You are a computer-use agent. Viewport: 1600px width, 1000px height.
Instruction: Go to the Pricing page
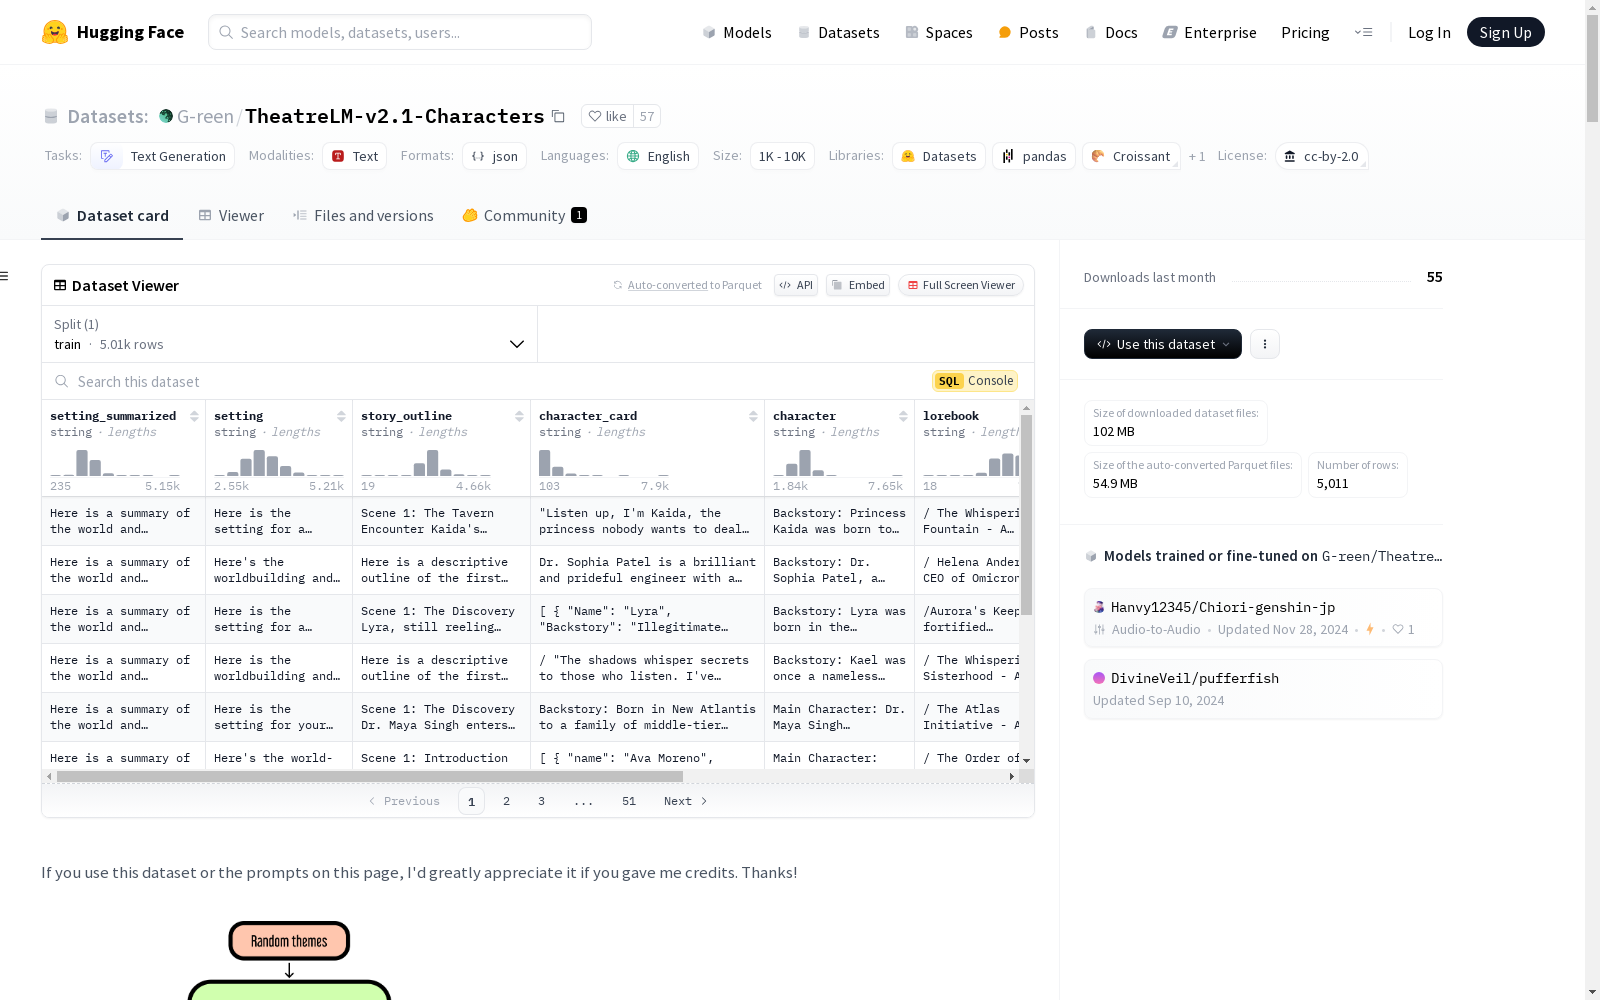[x=1305, y=32]
